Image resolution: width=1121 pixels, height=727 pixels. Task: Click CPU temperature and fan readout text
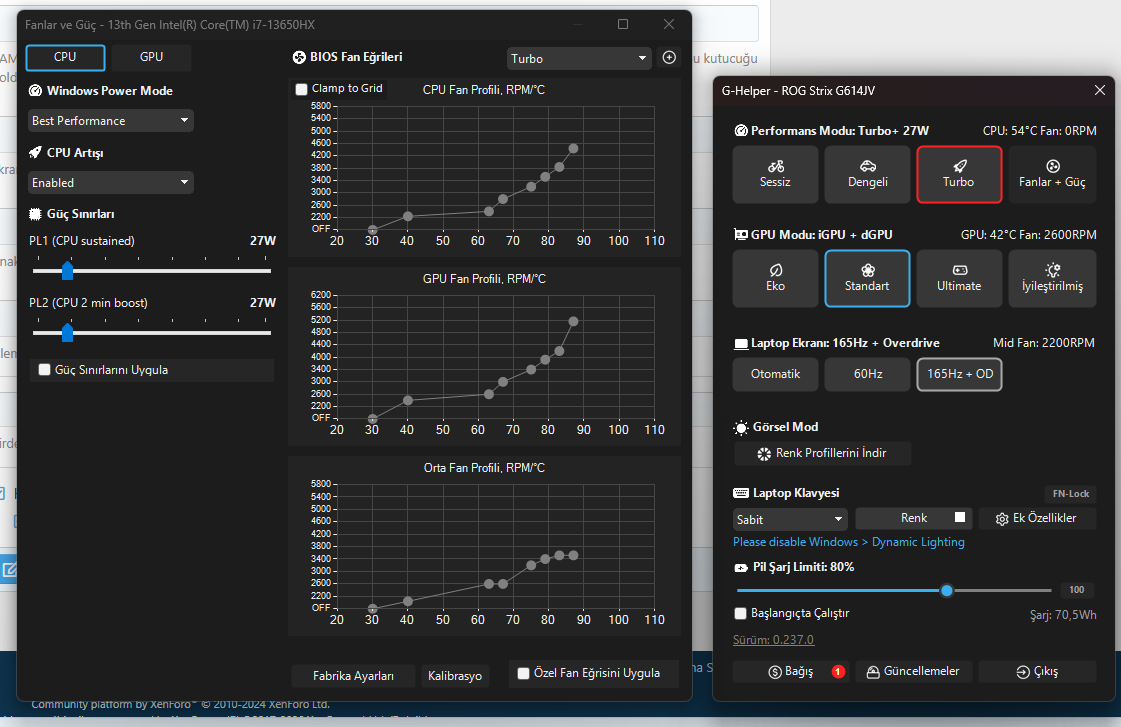[x=1039, y=131]
